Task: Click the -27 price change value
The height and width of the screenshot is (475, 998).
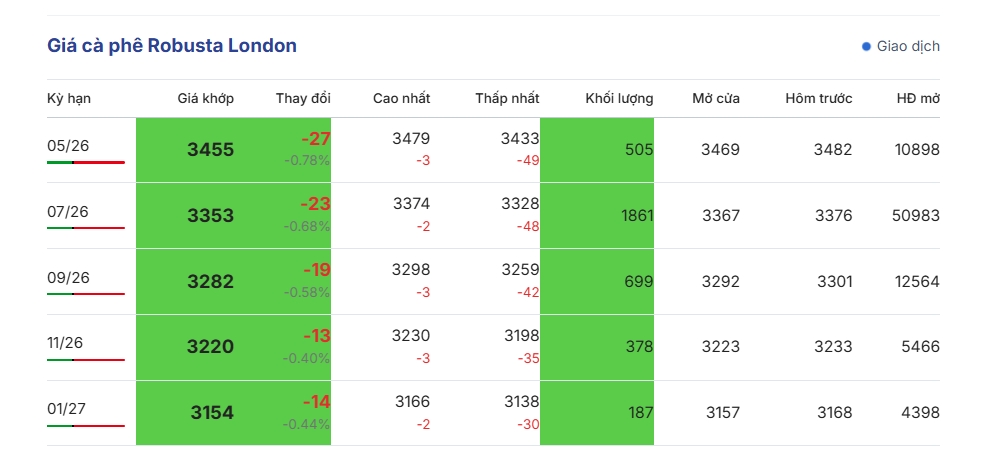Action: click(x=315, y=139)
